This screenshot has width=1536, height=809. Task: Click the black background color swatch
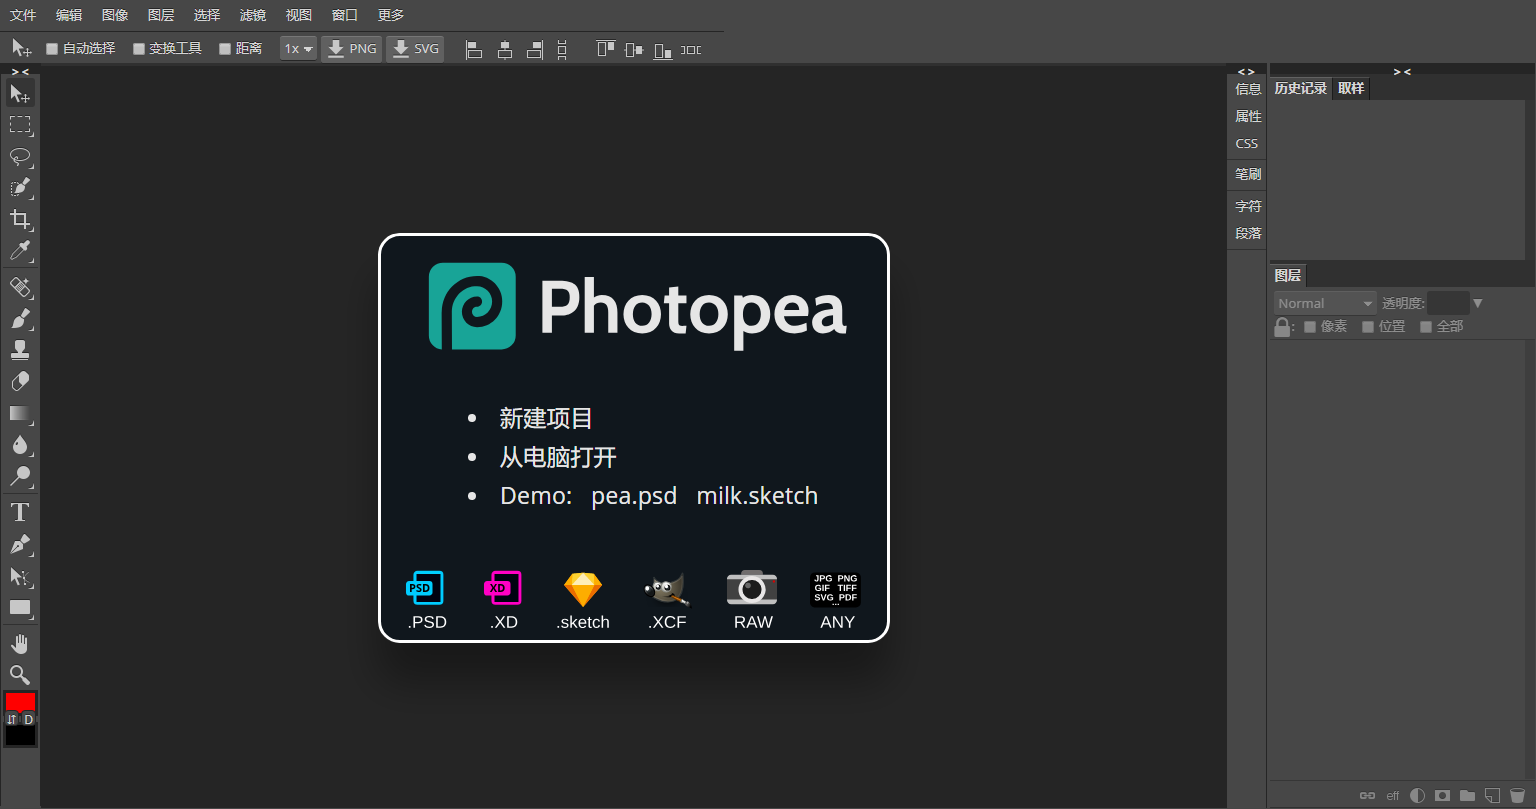pyautogui.click(x=20, y=736)
